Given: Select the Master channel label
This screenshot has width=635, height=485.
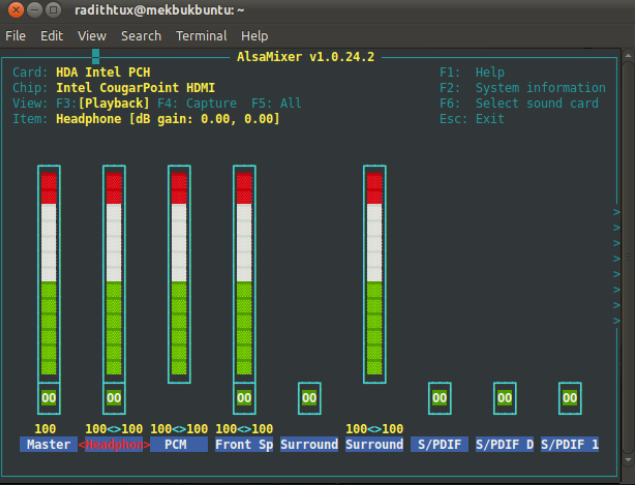Looking at the screenshot, I should click(x=49, y=444).
